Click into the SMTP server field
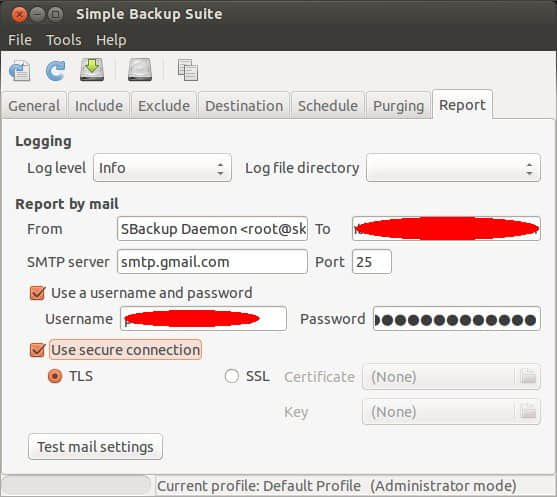Viewport: 557px width, 497px height. tap(212, 262)
